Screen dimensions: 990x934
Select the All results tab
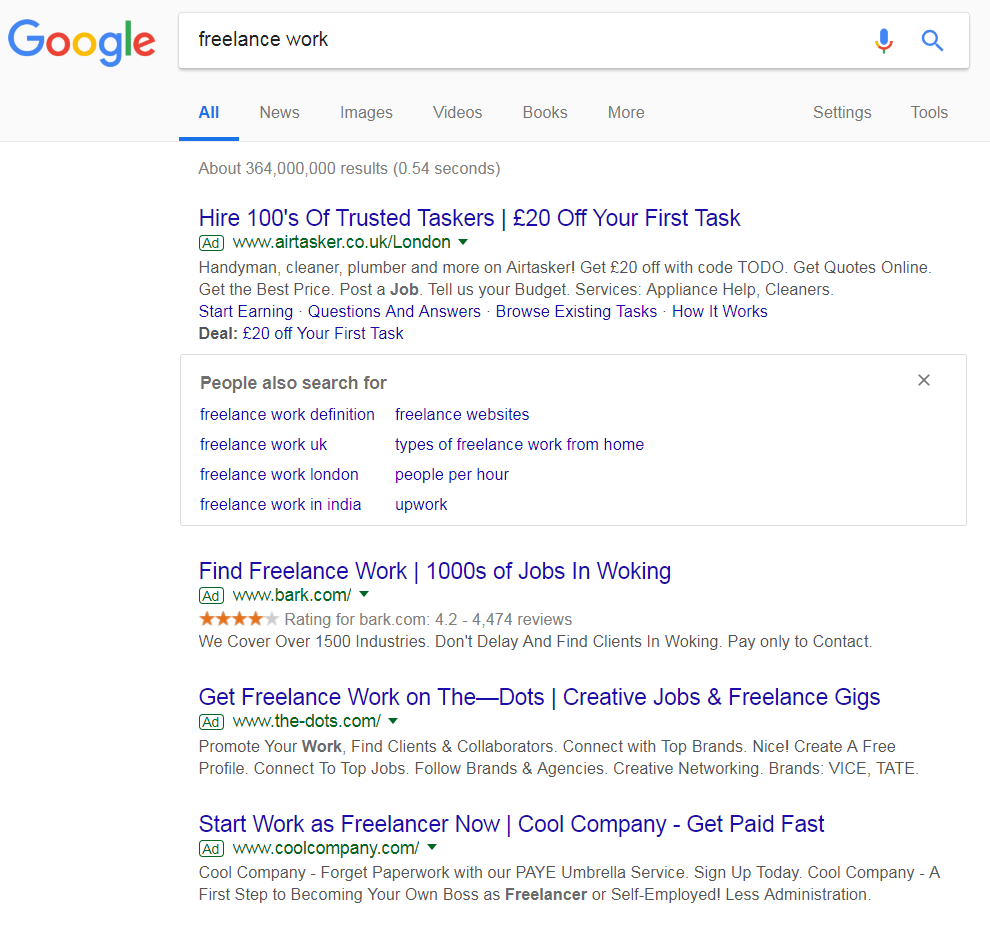click(208, 112)
